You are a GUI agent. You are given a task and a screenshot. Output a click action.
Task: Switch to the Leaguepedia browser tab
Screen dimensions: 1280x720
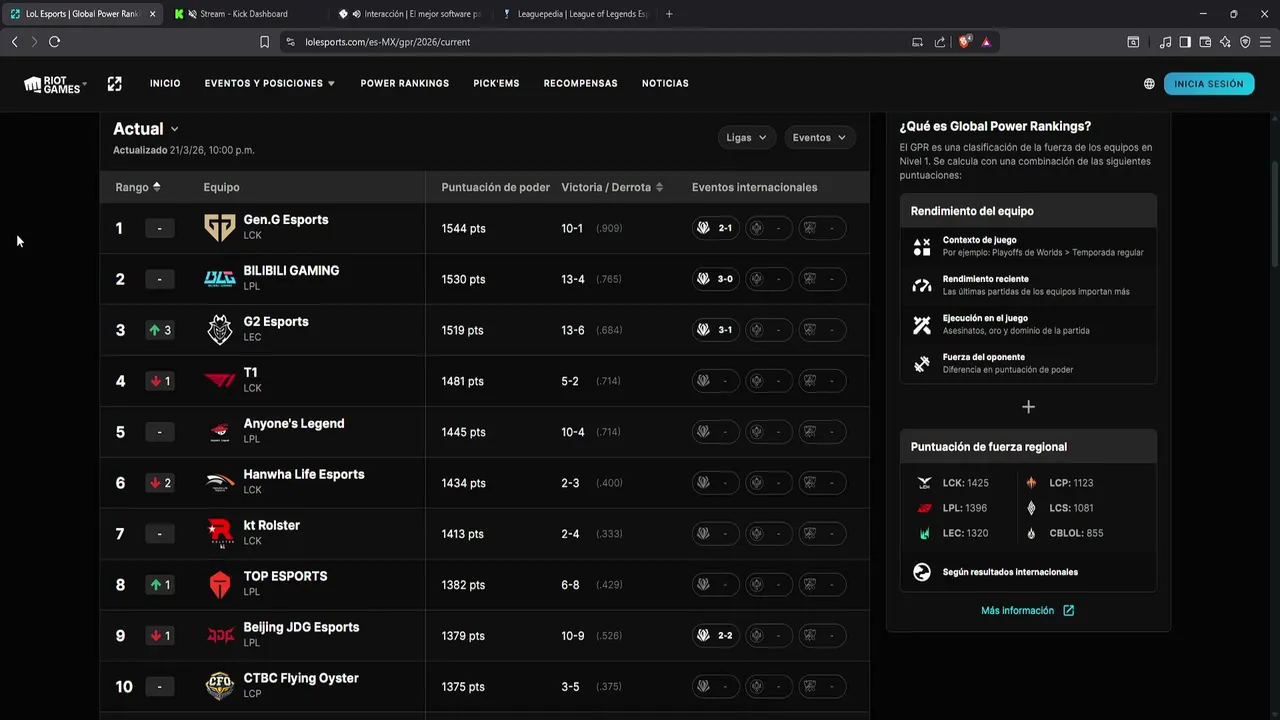pyautogui.click(x=575, y=14)
